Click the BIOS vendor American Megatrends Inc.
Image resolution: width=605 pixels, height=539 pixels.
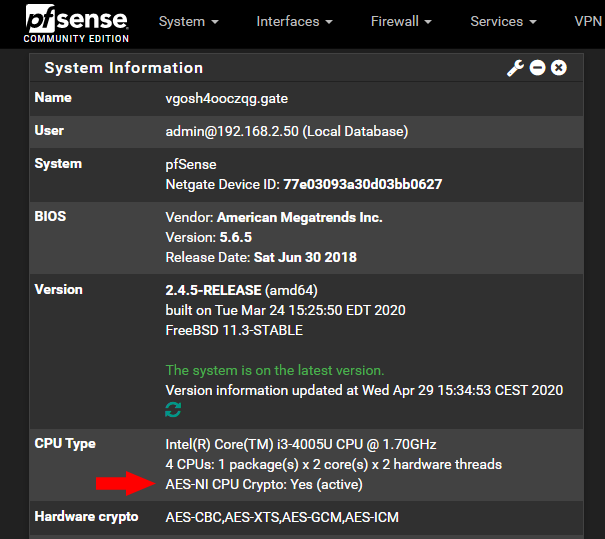299,217
